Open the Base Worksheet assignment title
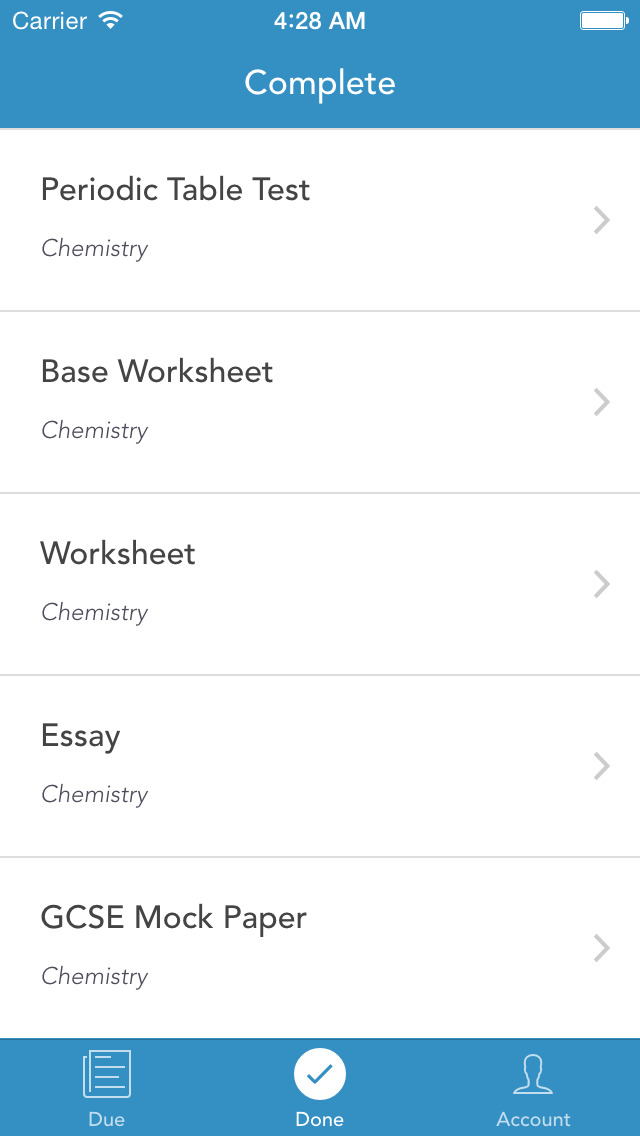 pos(157,372)
